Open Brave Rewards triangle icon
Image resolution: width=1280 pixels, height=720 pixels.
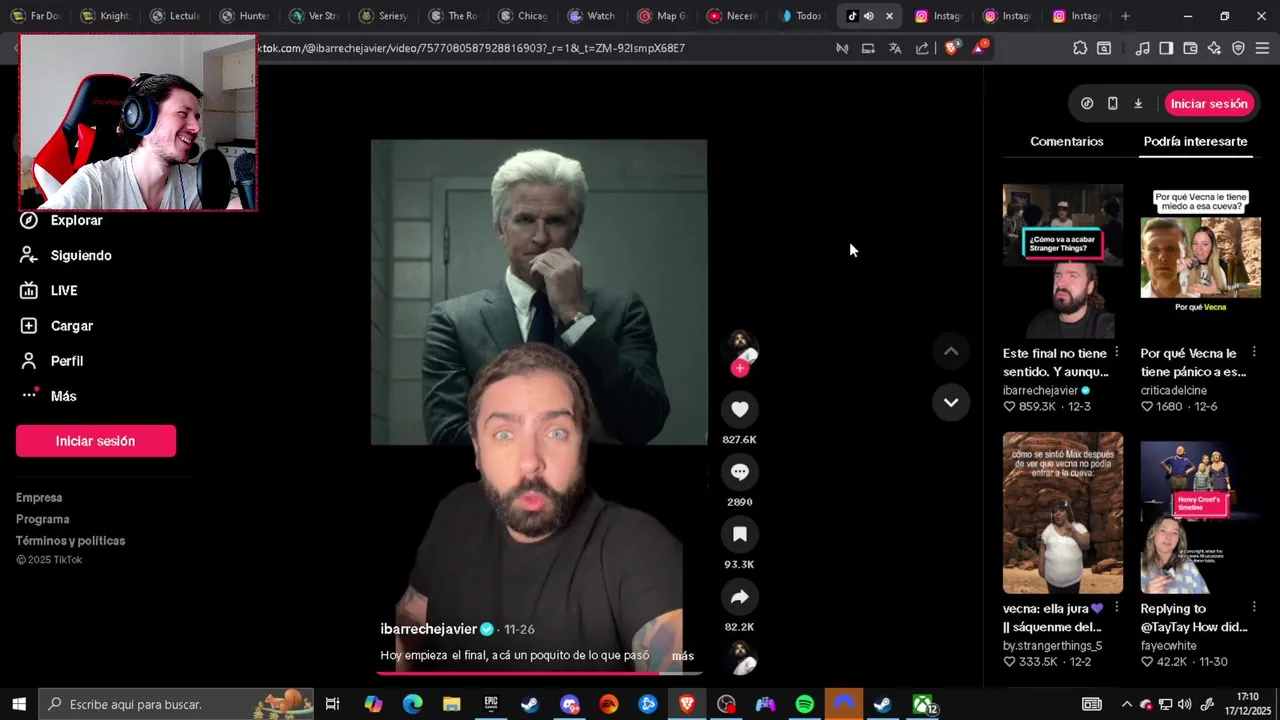tap(979, 48)
